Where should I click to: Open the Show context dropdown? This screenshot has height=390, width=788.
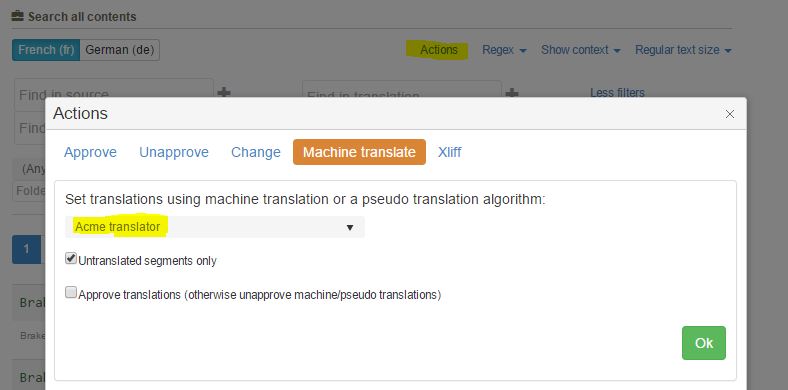(x=580, y=50)
